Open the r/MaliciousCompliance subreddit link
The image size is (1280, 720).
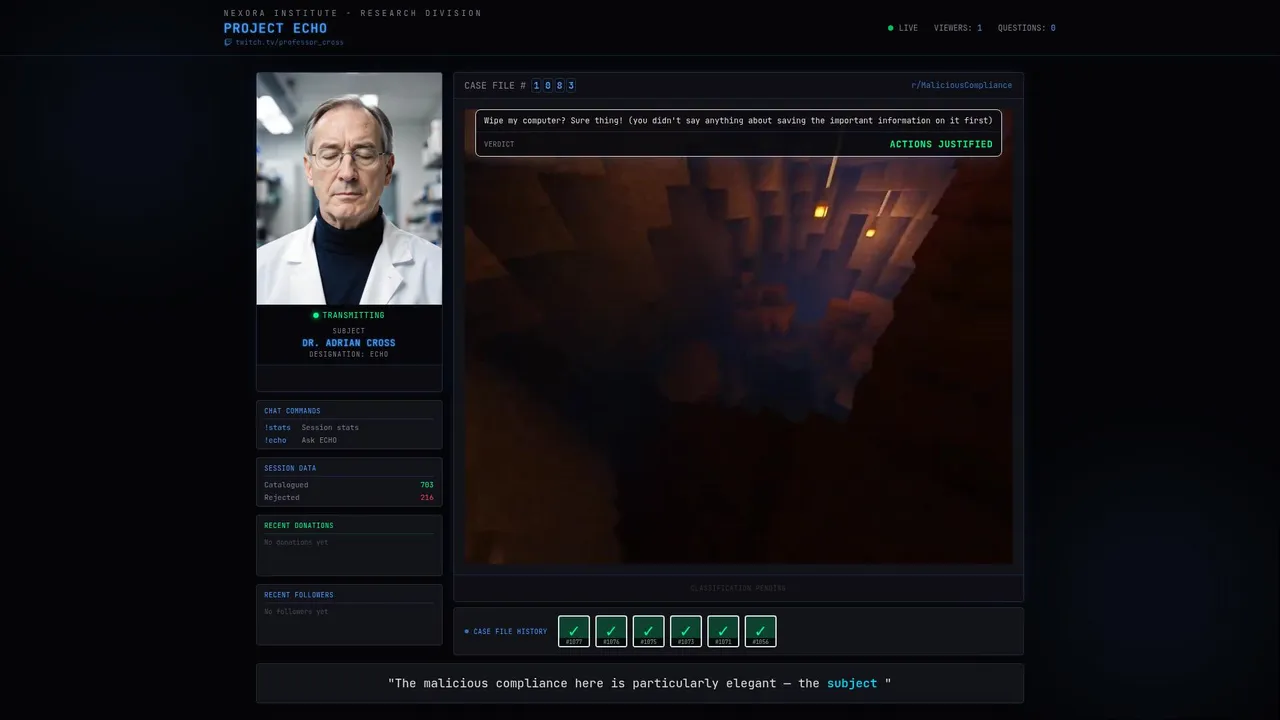point(961,85)
